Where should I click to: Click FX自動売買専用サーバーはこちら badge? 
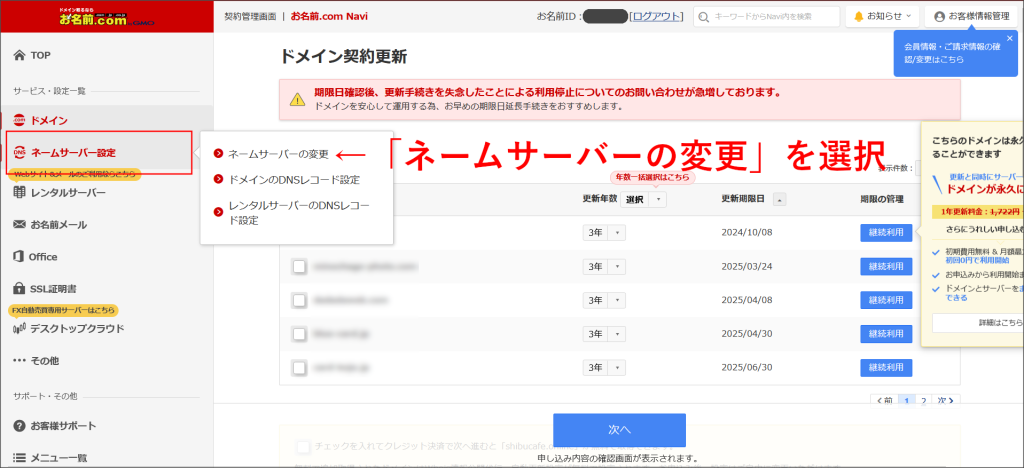pyautogui.click(x=63, y=310)
